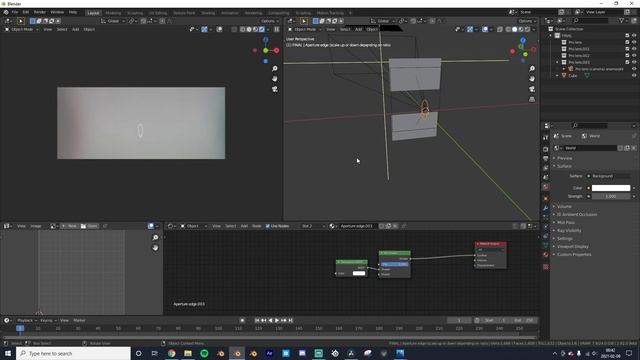Click the pan hand icon in image editor
The width and height of the screenshot is (640, 360).
click(155, 248)
